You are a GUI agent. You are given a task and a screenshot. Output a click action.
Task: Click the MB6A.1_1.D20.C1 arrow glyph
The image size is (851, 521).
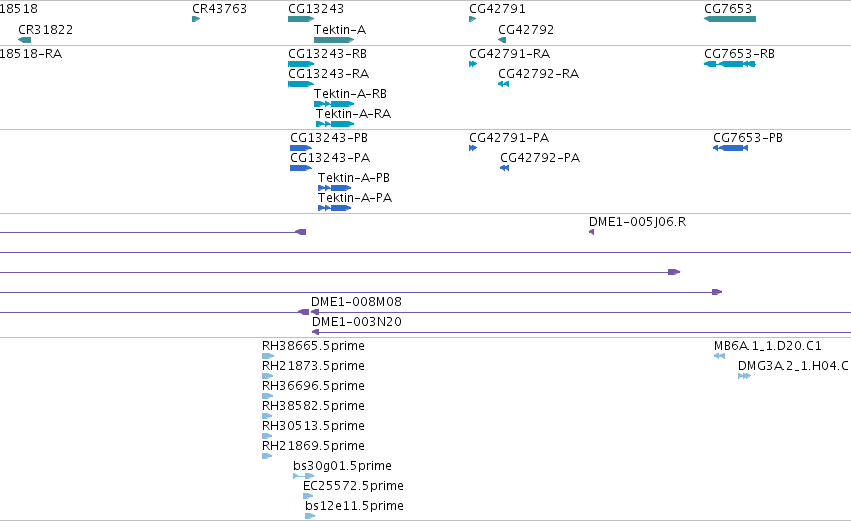pos(720,356)
